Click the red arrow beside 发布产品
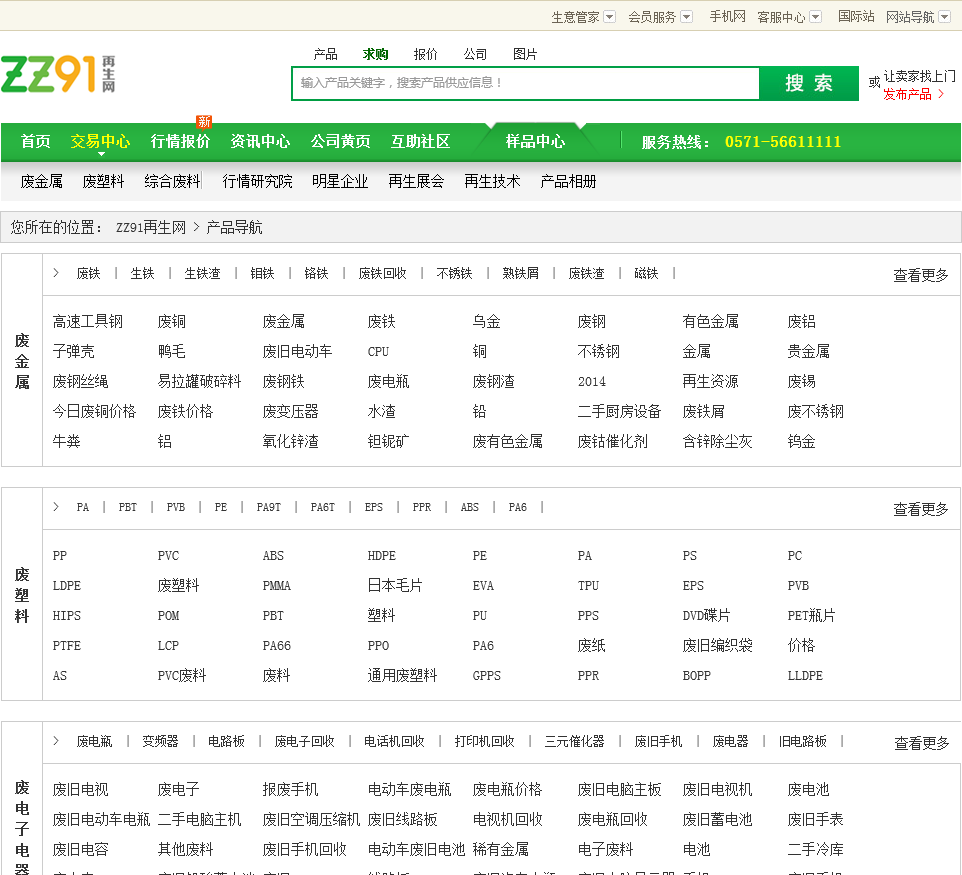This screenshot has width=962, height=875. [x=941, y=94]
